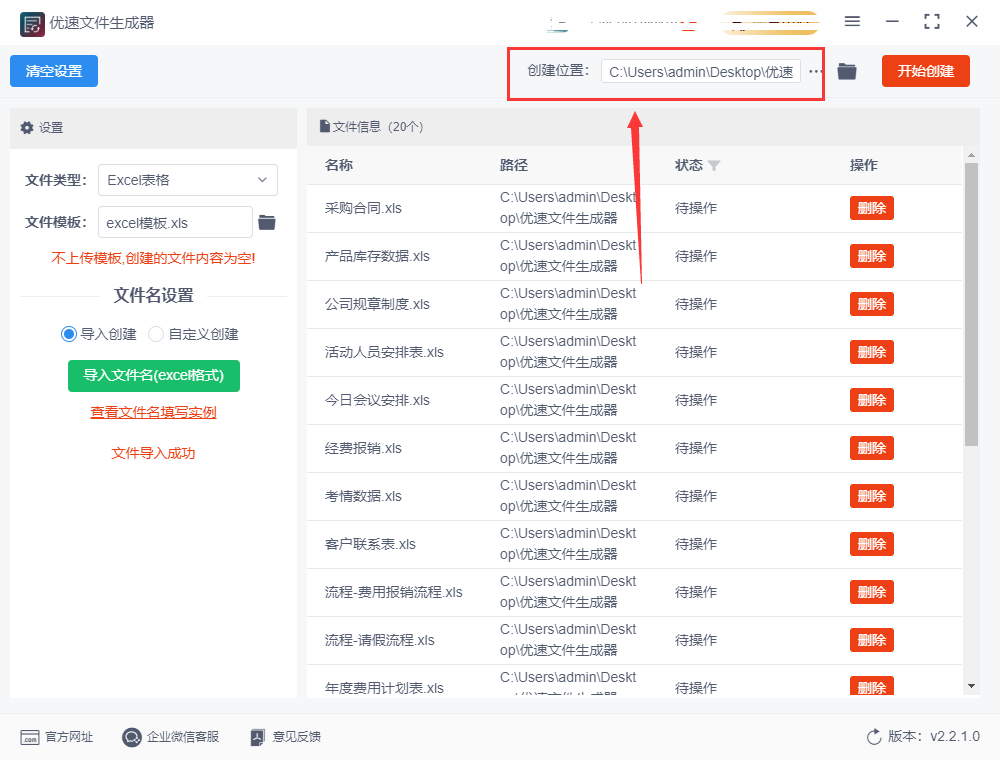The image size is (1000, 760).
Task: Click the 状态 filter funnel icon
Action: pyautogui.click(x=714, y=166)
